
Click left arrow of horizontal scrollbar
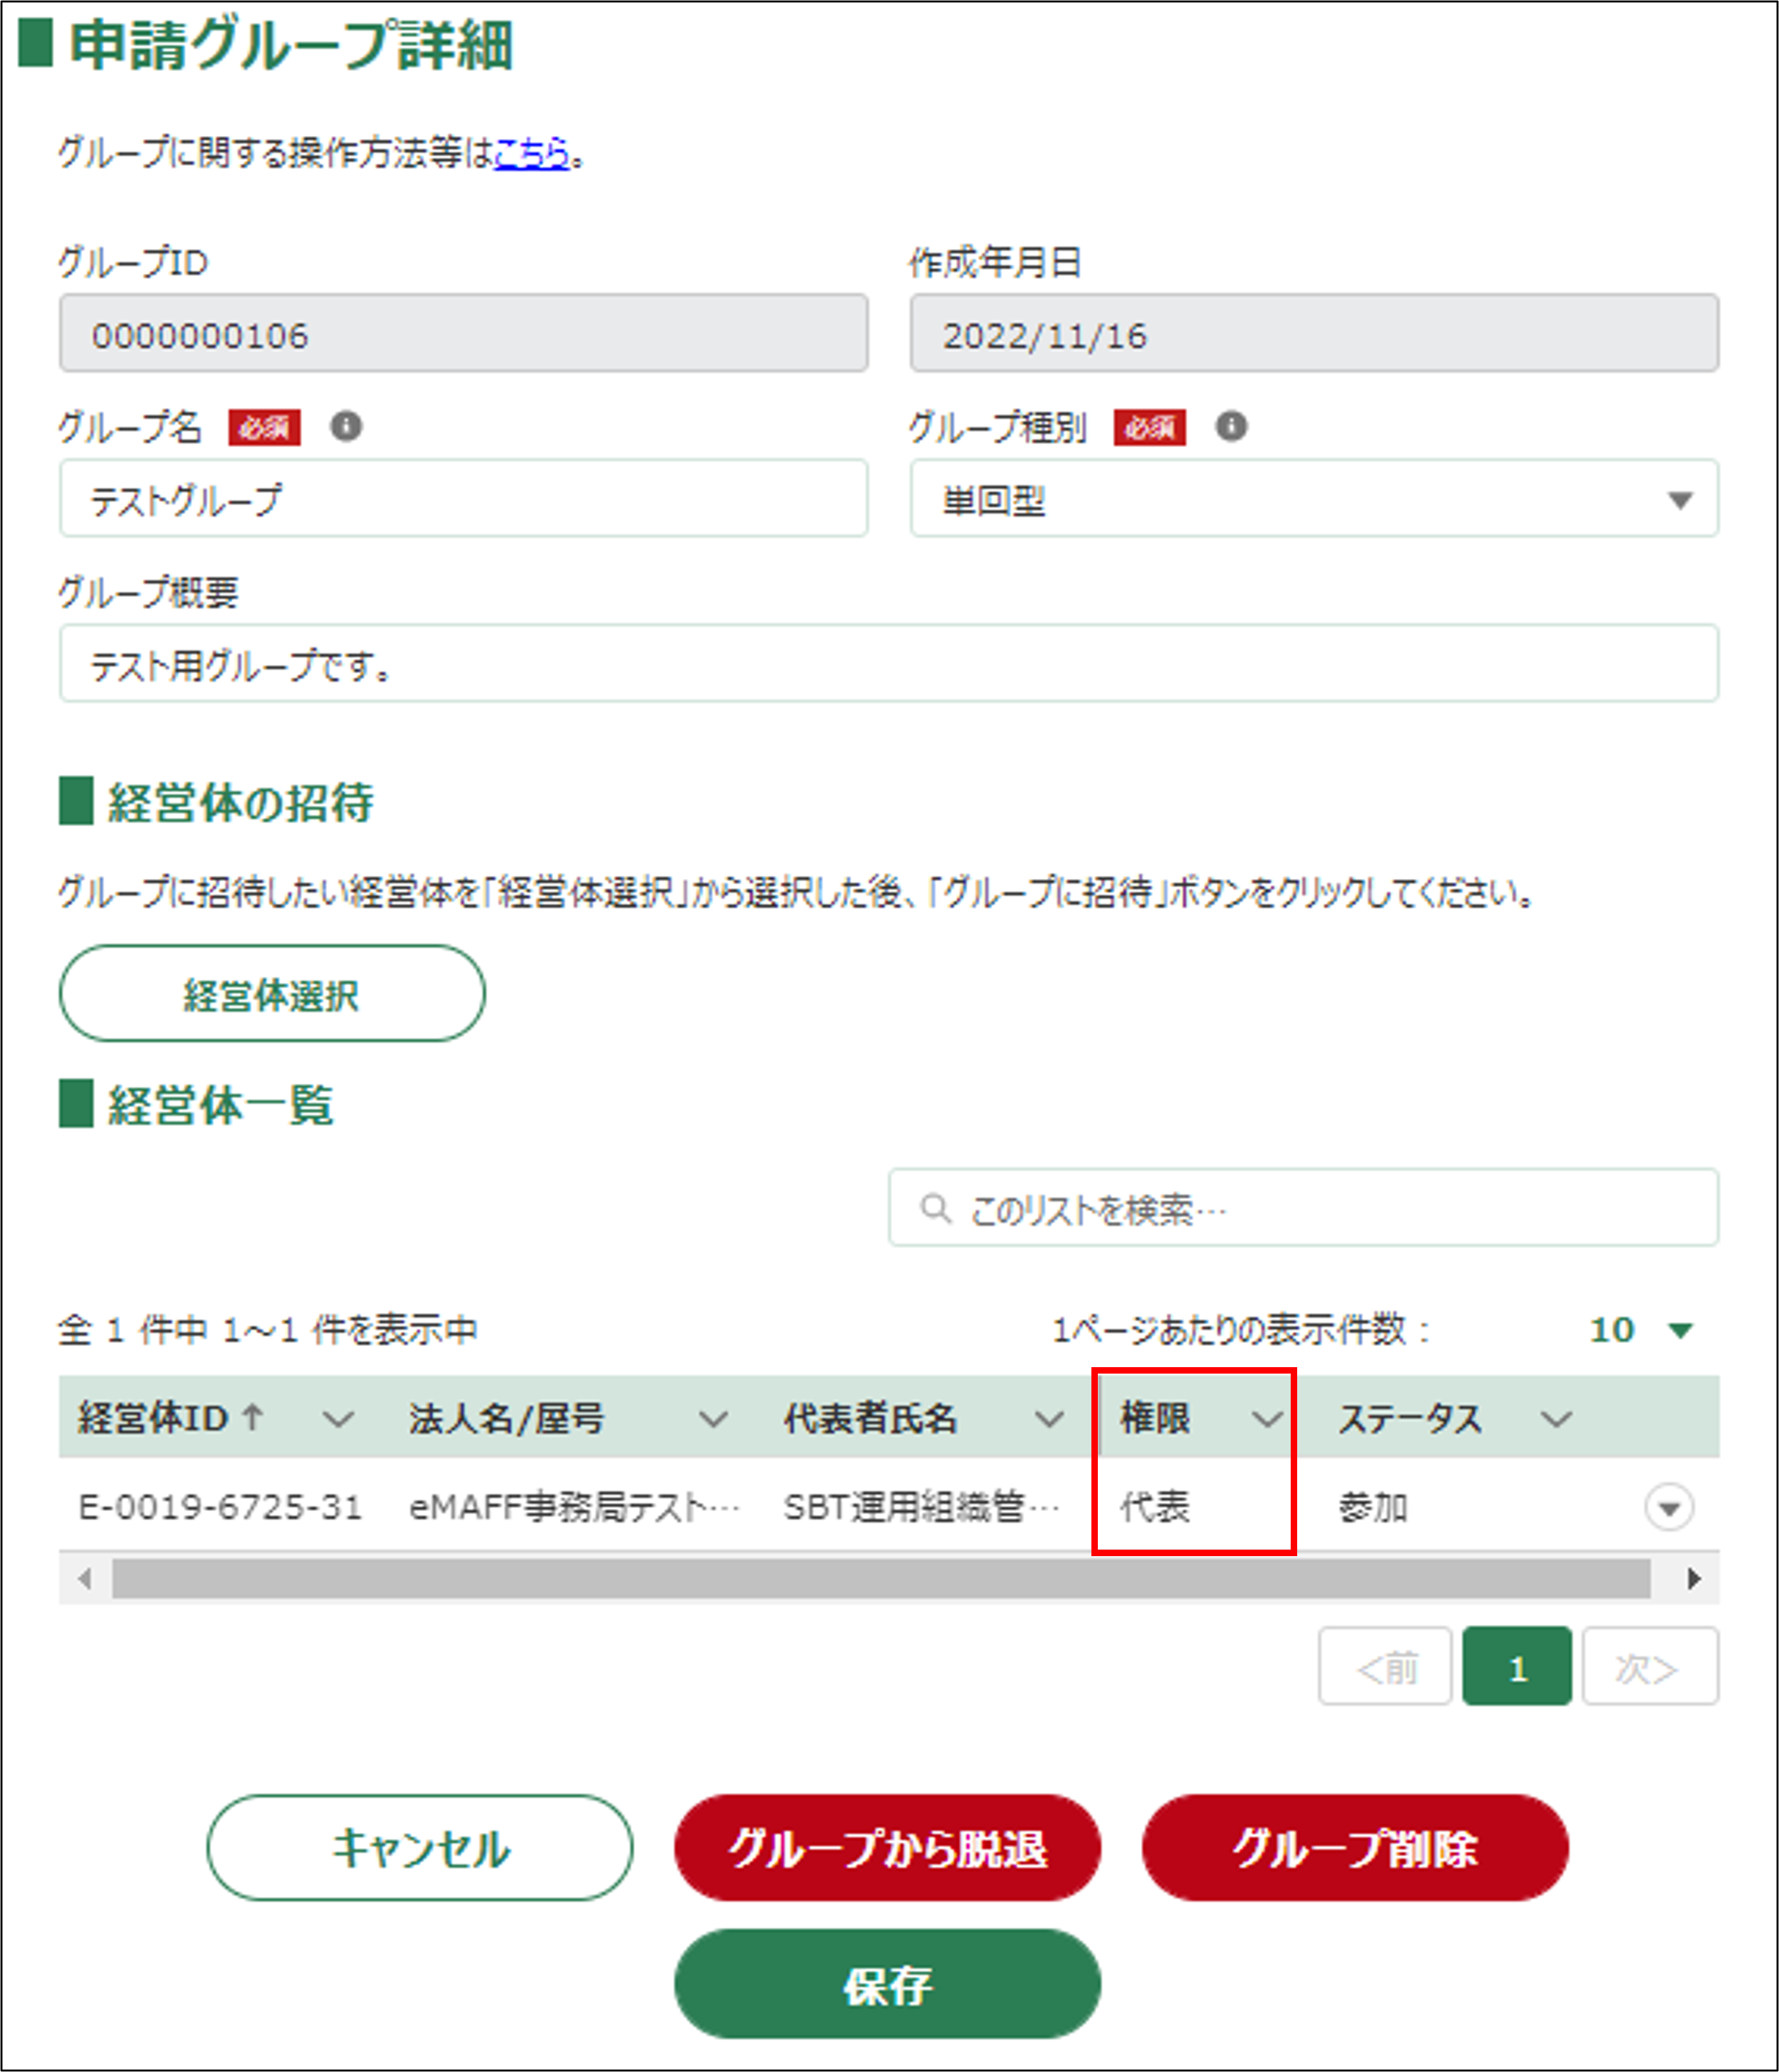click(85, 1579)
